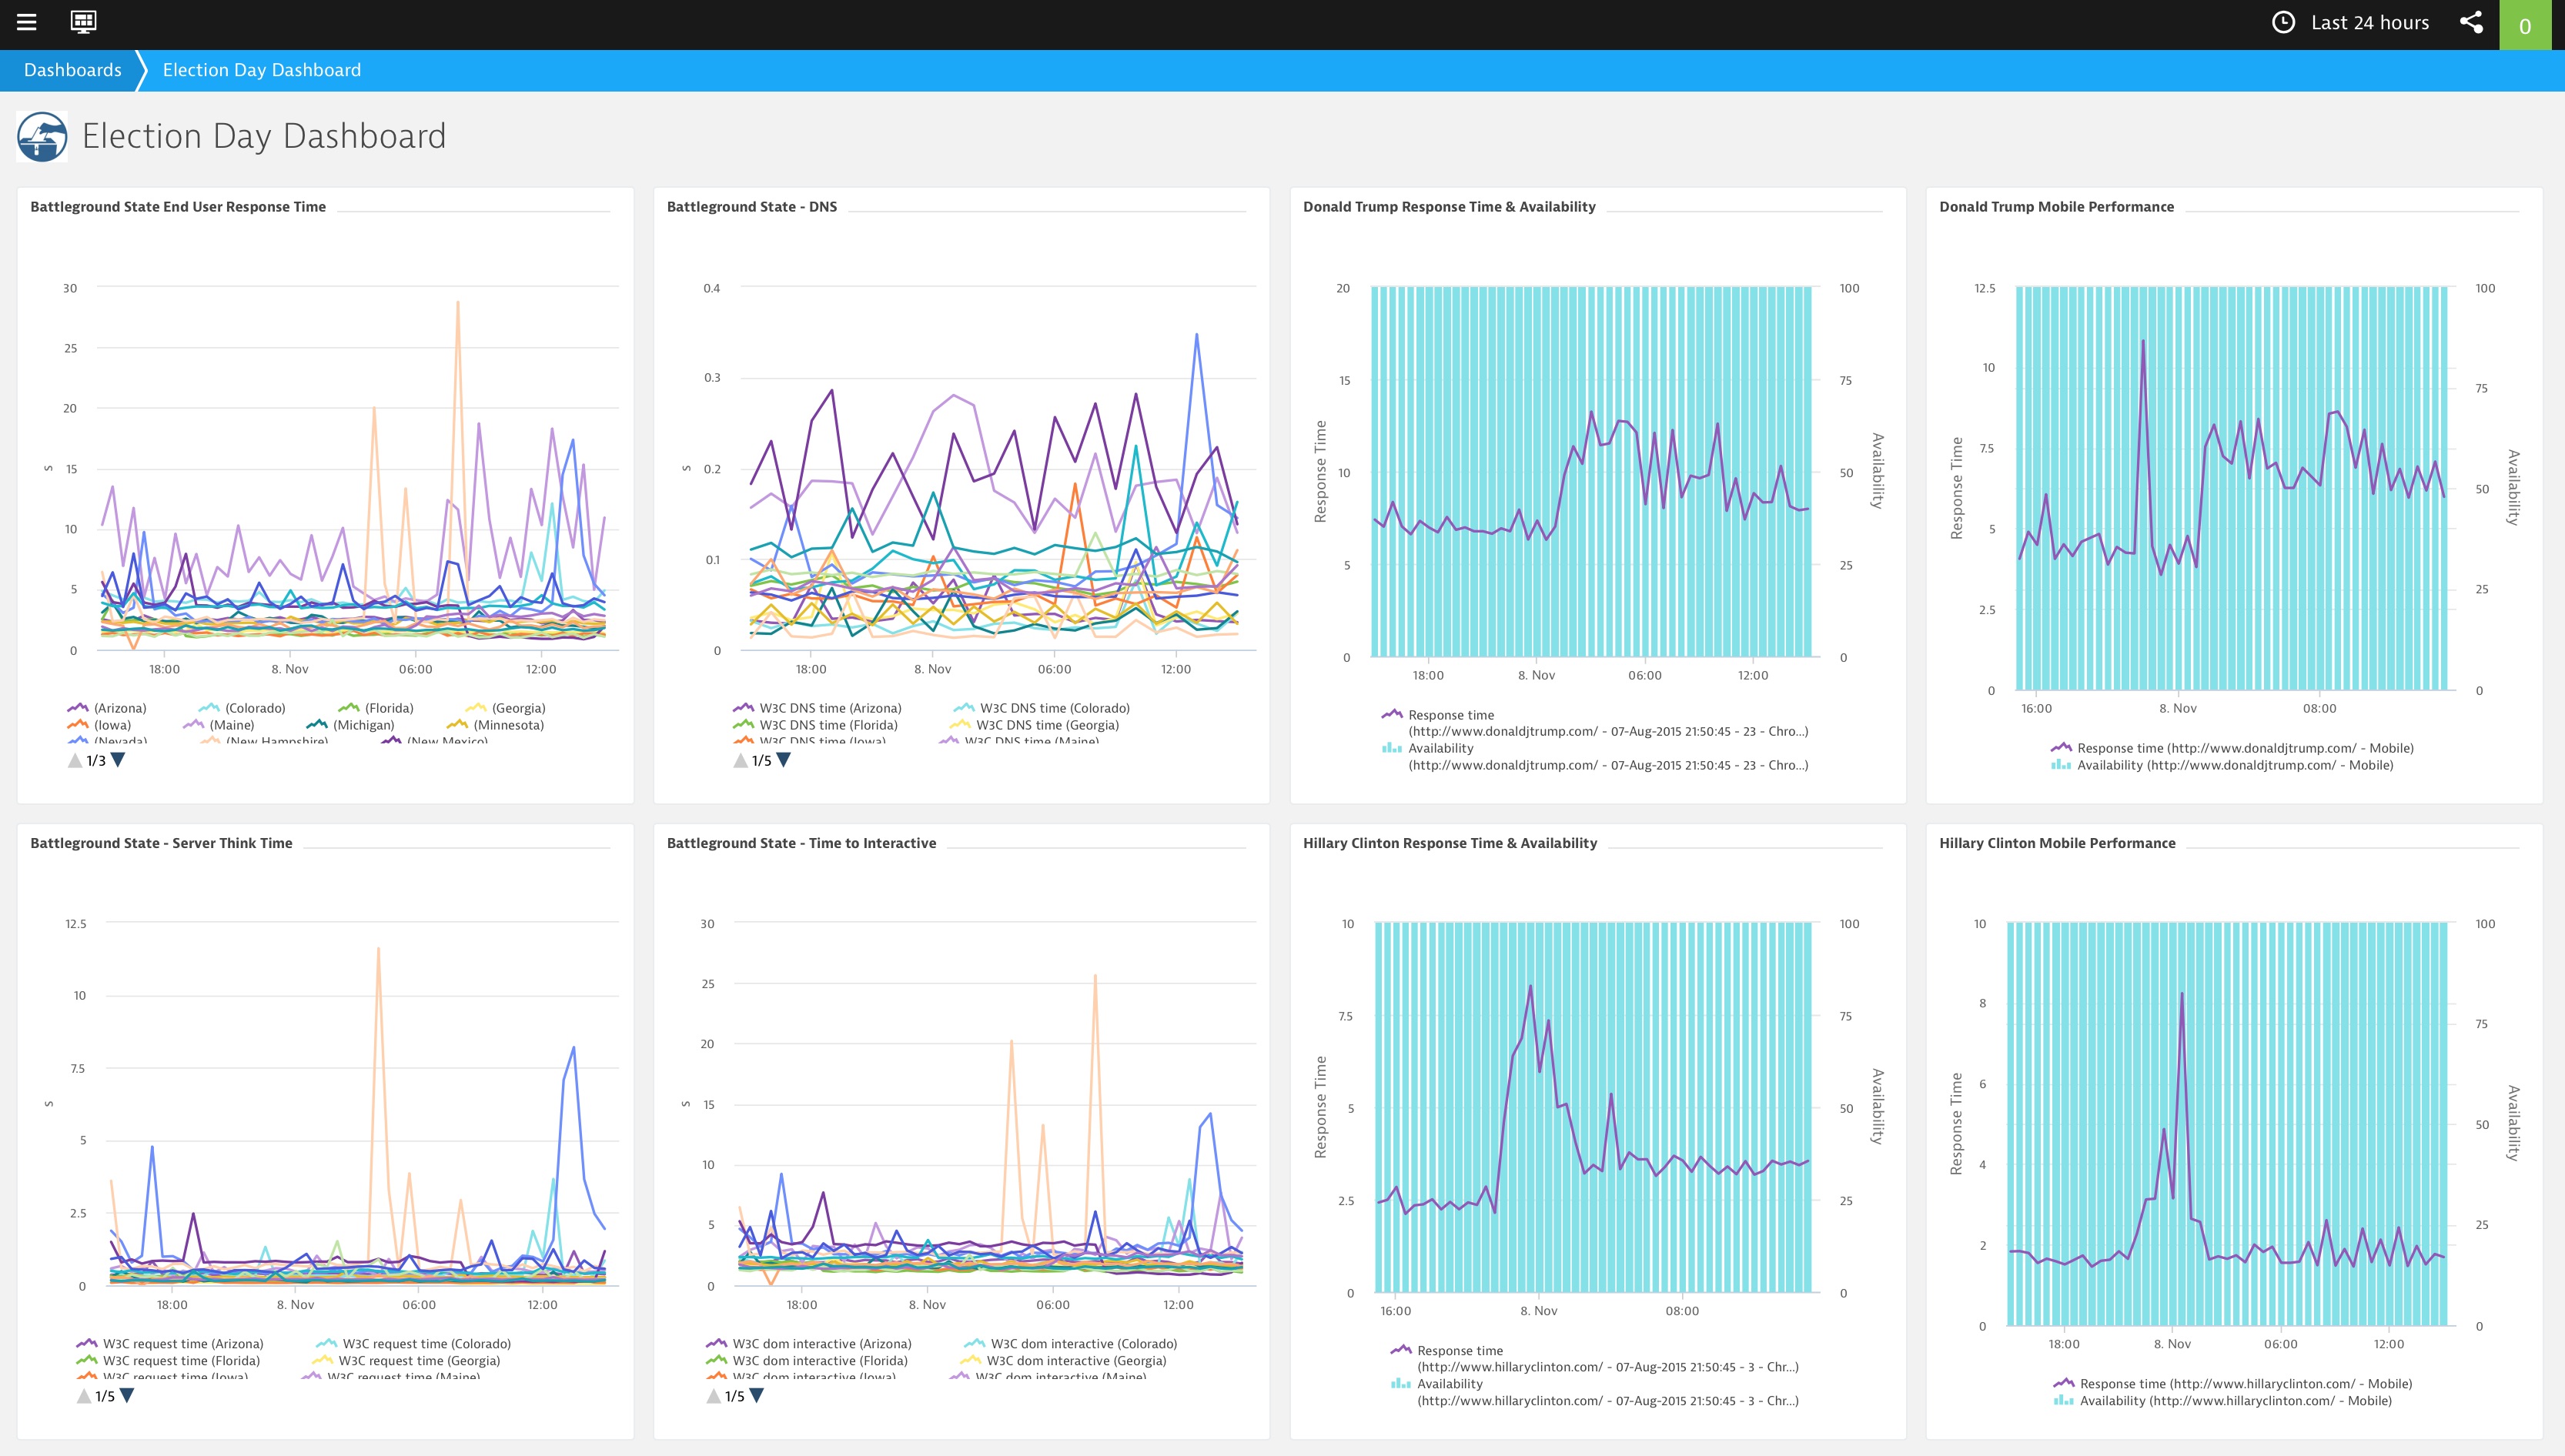Hide W3C DNS time (Georgia) series
Viewport: 2565px width, 1456px height.
click(1034, 725)
